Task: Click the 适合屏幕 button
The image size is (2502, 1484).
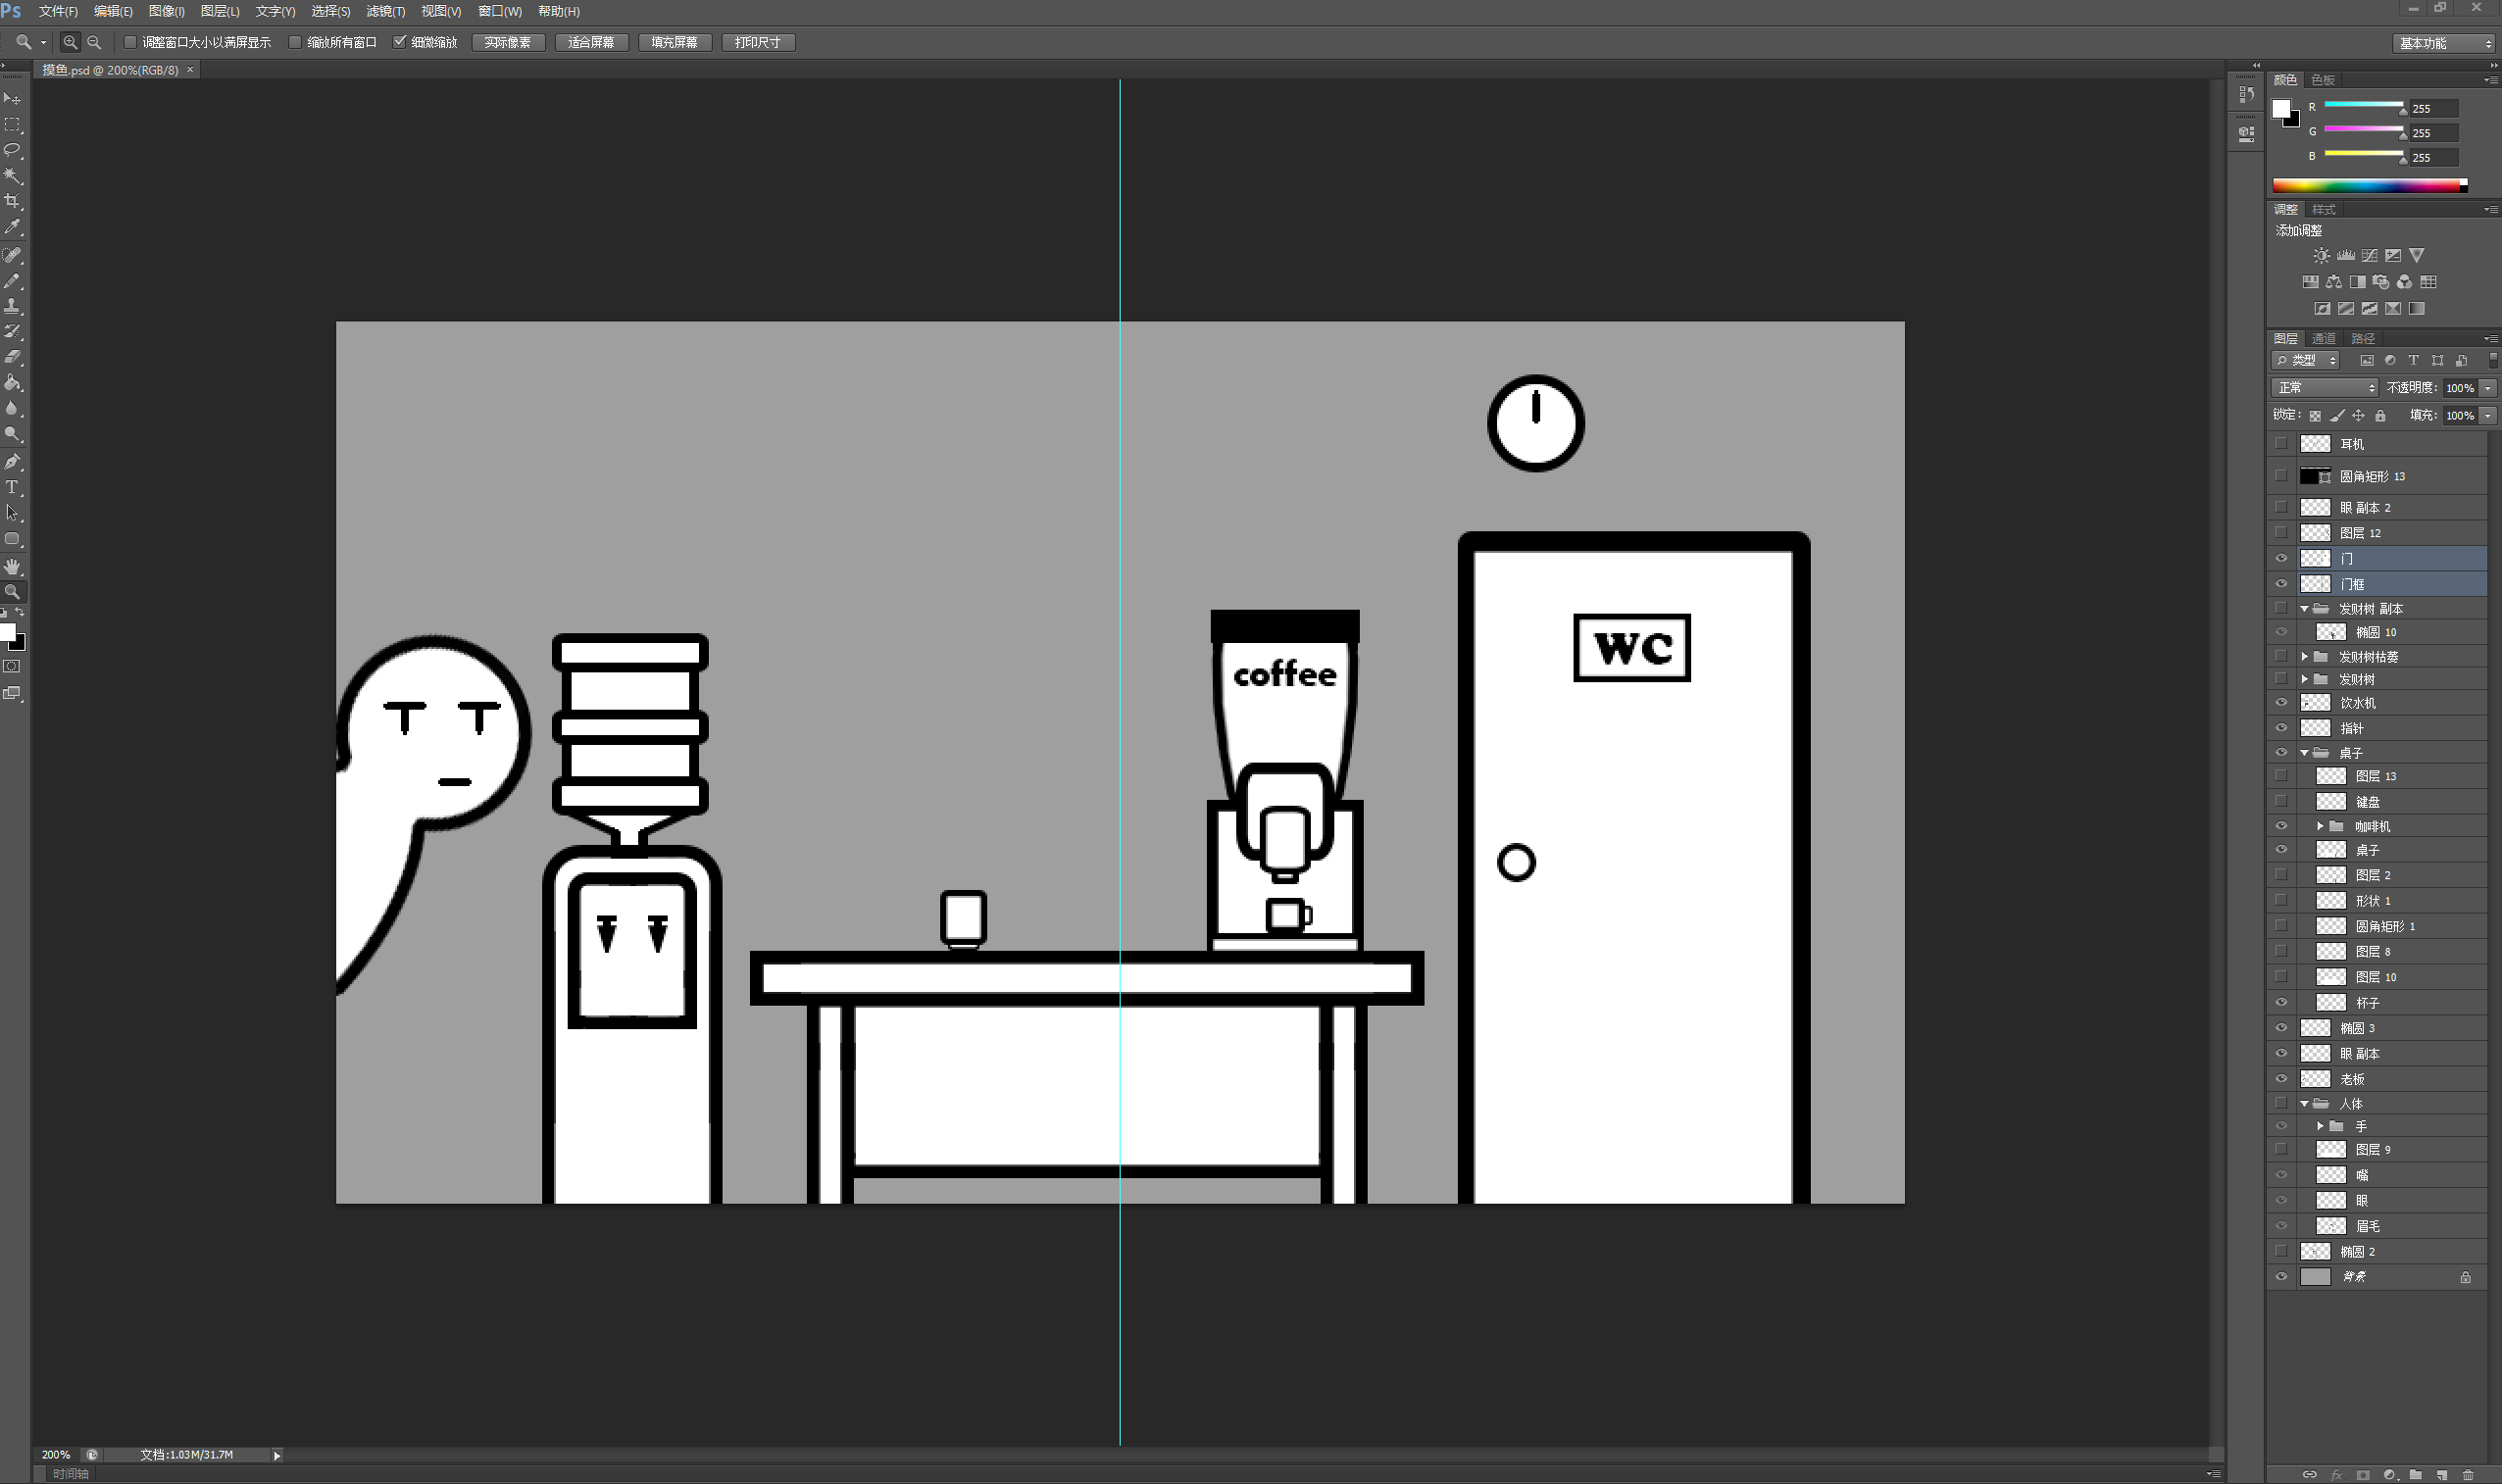Action: pos(591,42)
